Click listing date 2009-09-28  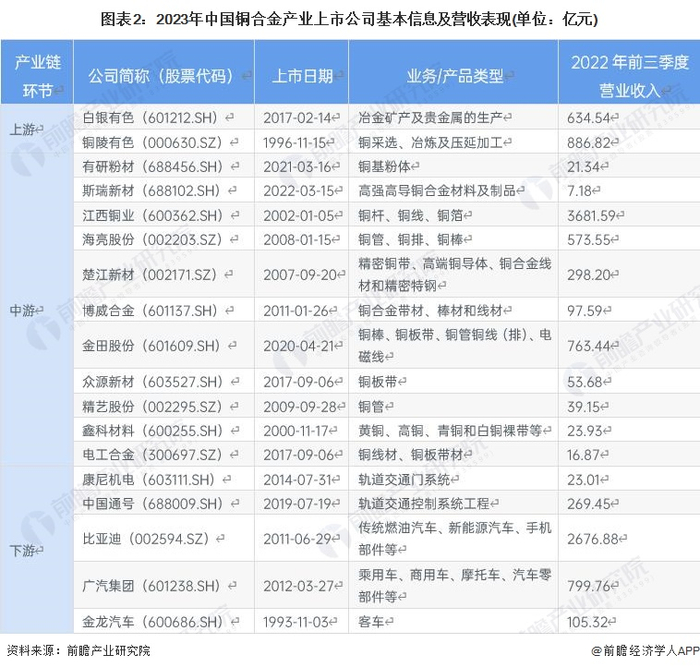pos(300,407)
